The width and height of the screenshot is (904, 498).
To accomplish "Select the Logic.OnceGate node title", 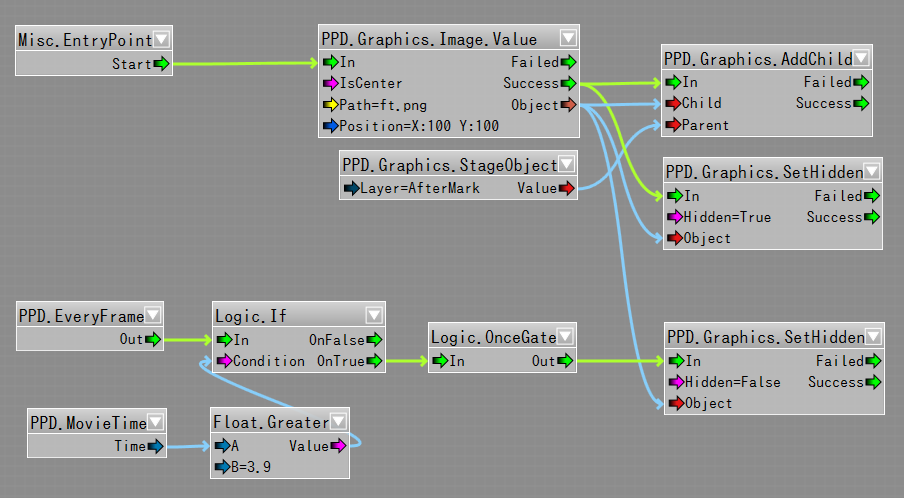I will pos(492,337).
